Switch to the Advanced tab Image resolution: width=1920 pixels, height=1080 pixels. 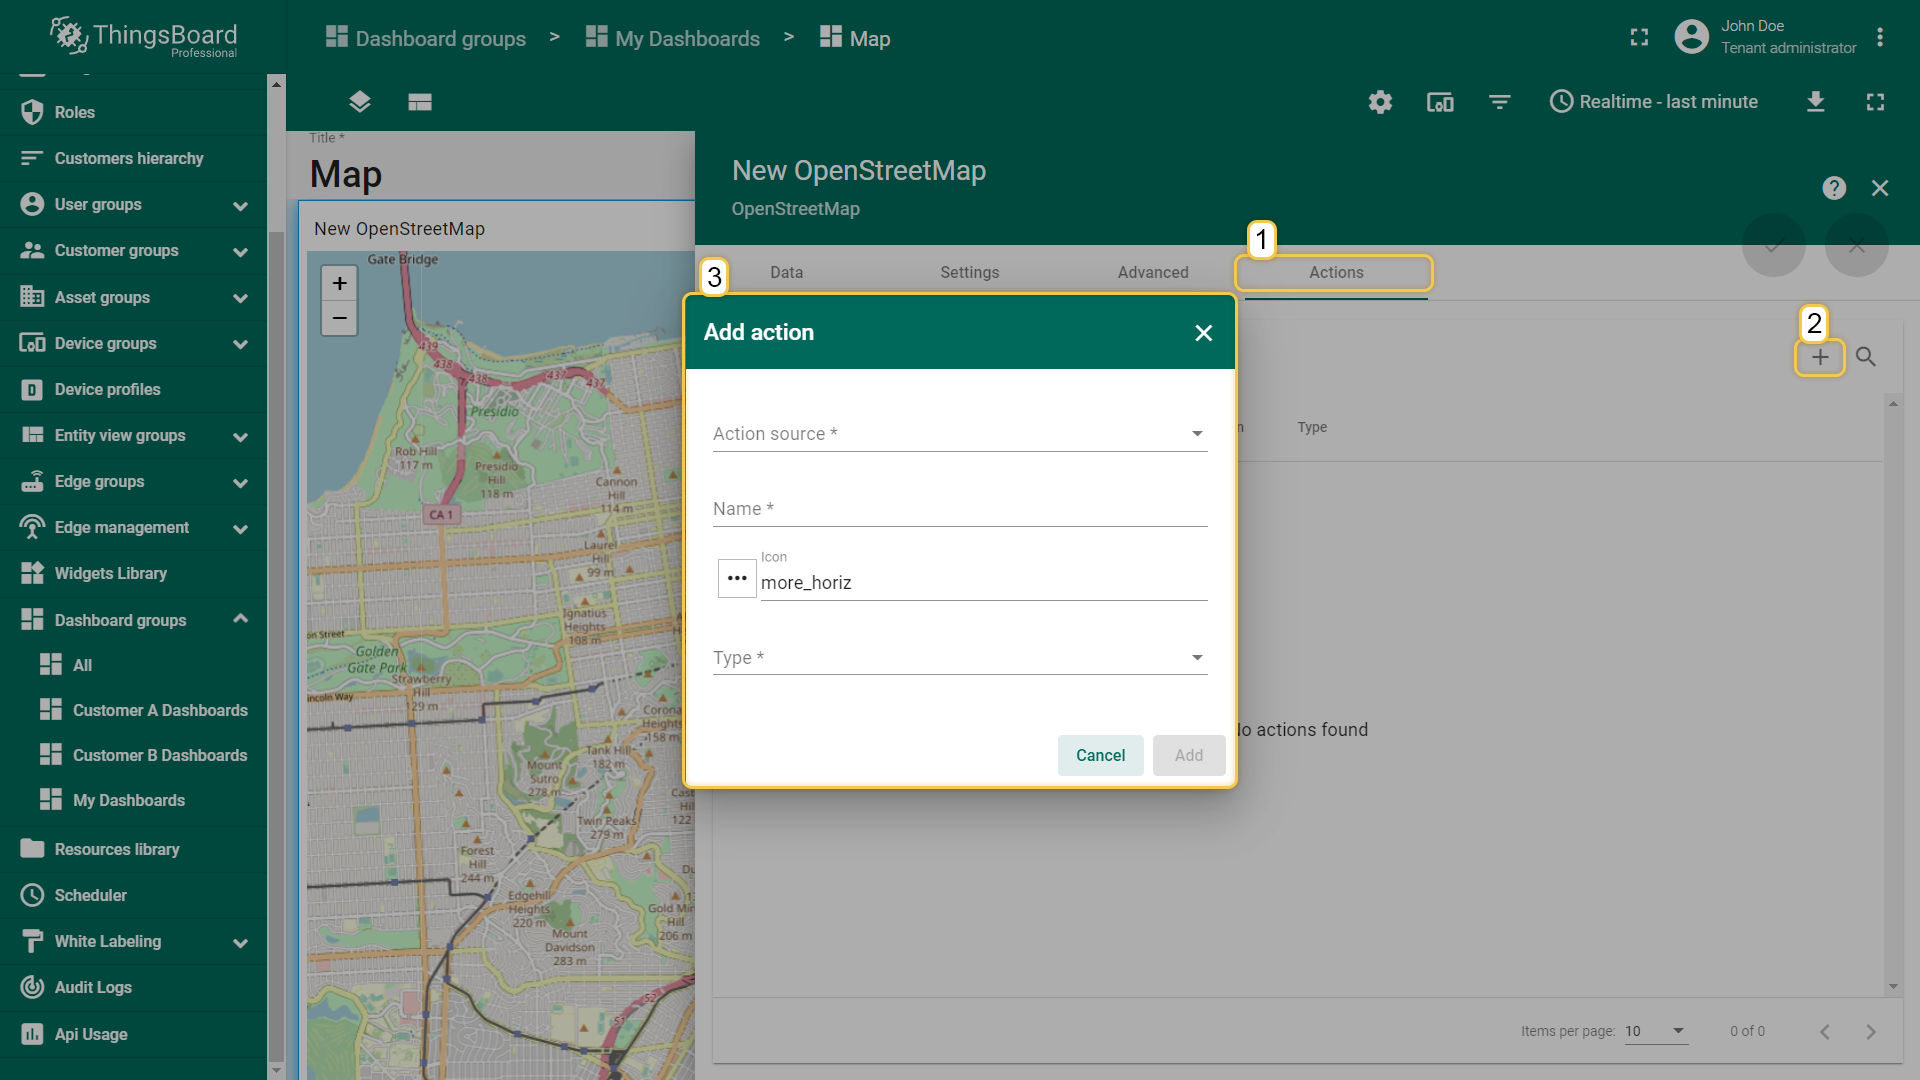pos(1153,272)
